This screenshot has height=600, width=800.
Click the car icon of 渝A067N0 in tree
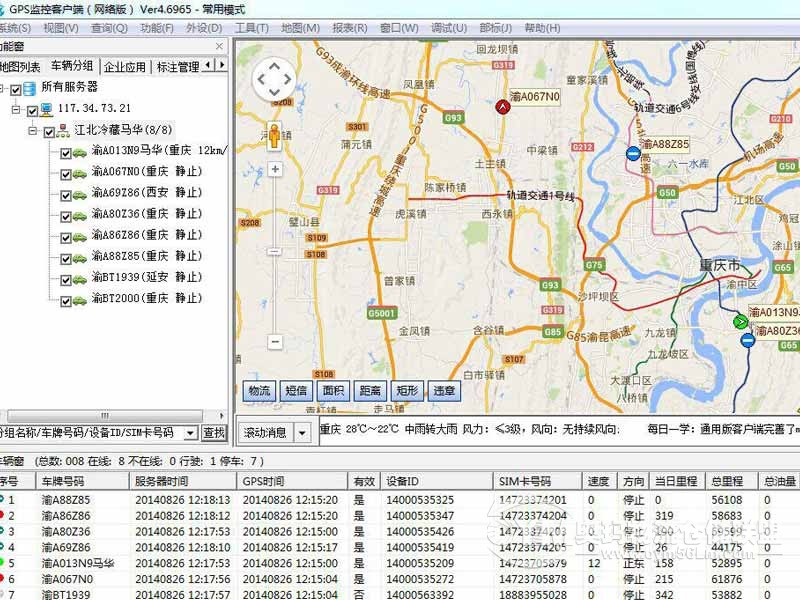point(80,173)
